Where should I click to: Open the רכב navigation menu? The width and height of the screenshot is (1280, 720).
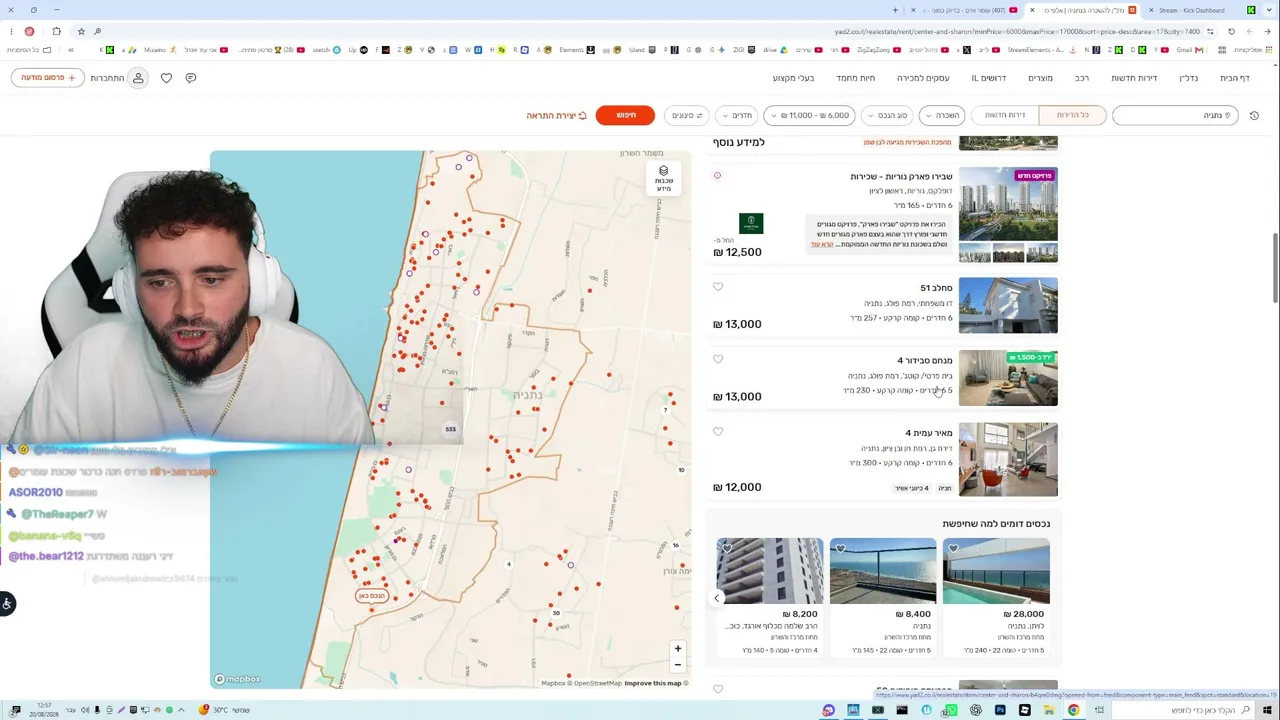click(1082, 78)
